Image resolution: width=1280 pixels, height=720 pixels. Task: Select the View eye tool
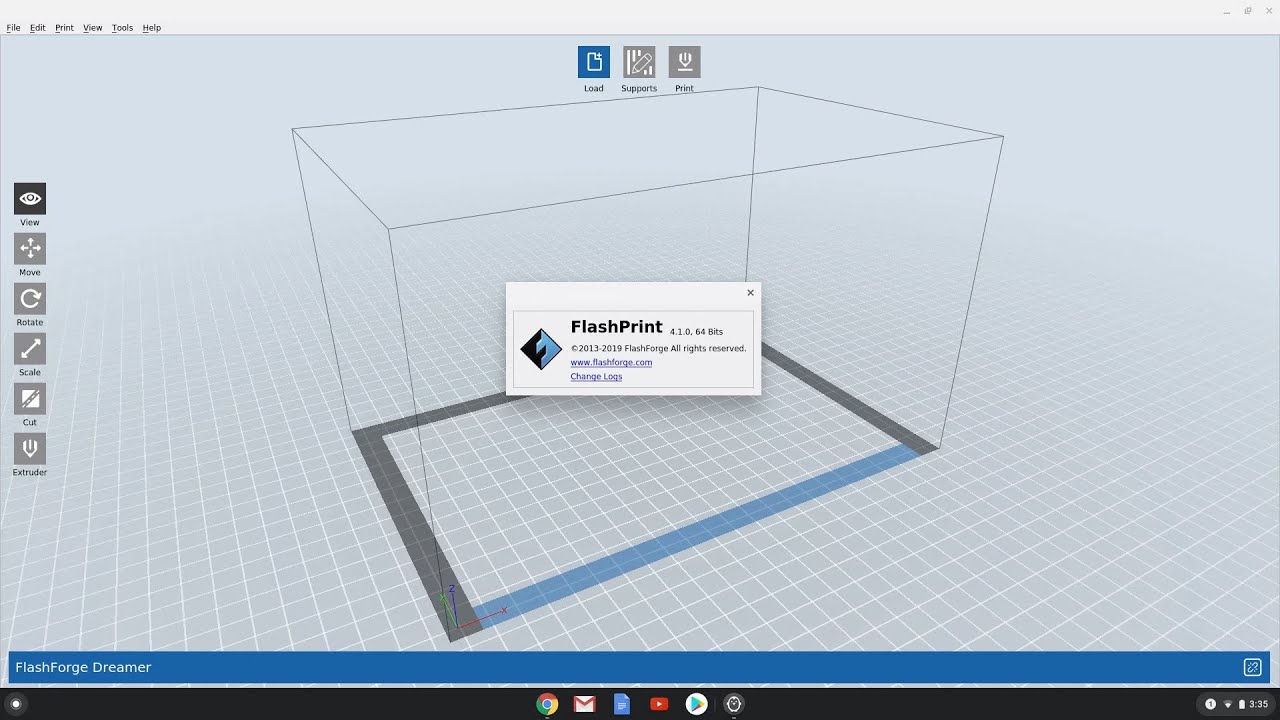[30, 199]
